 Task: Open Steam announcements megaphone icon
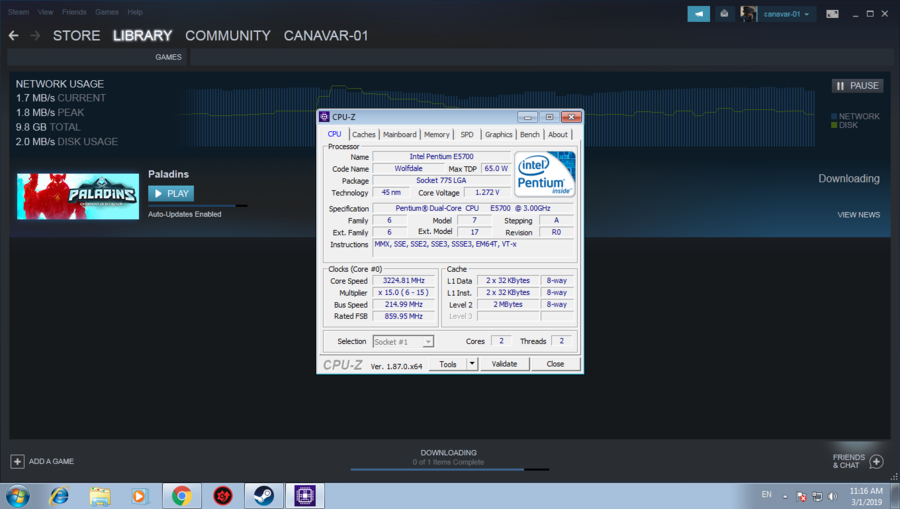pos(699,14)
